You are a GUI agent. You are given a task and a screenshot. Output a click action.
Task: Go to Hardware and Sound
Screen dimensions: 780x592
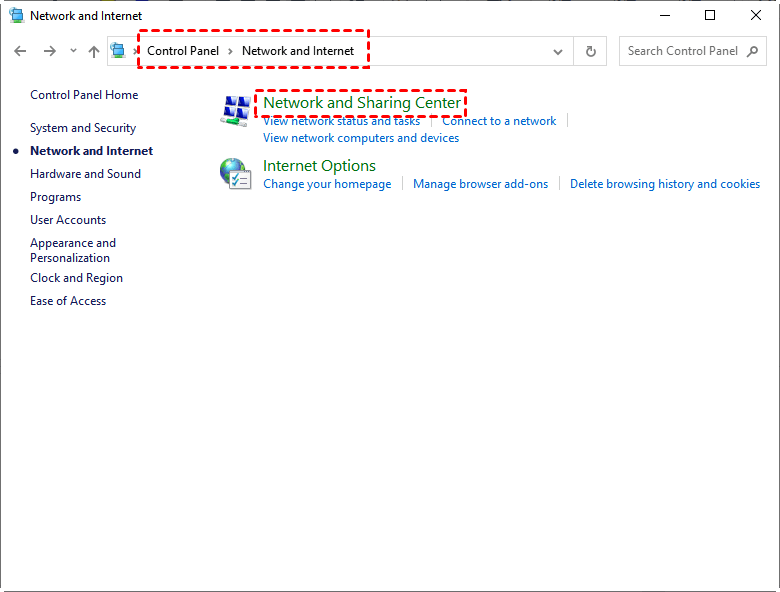[x=85, y=174]
